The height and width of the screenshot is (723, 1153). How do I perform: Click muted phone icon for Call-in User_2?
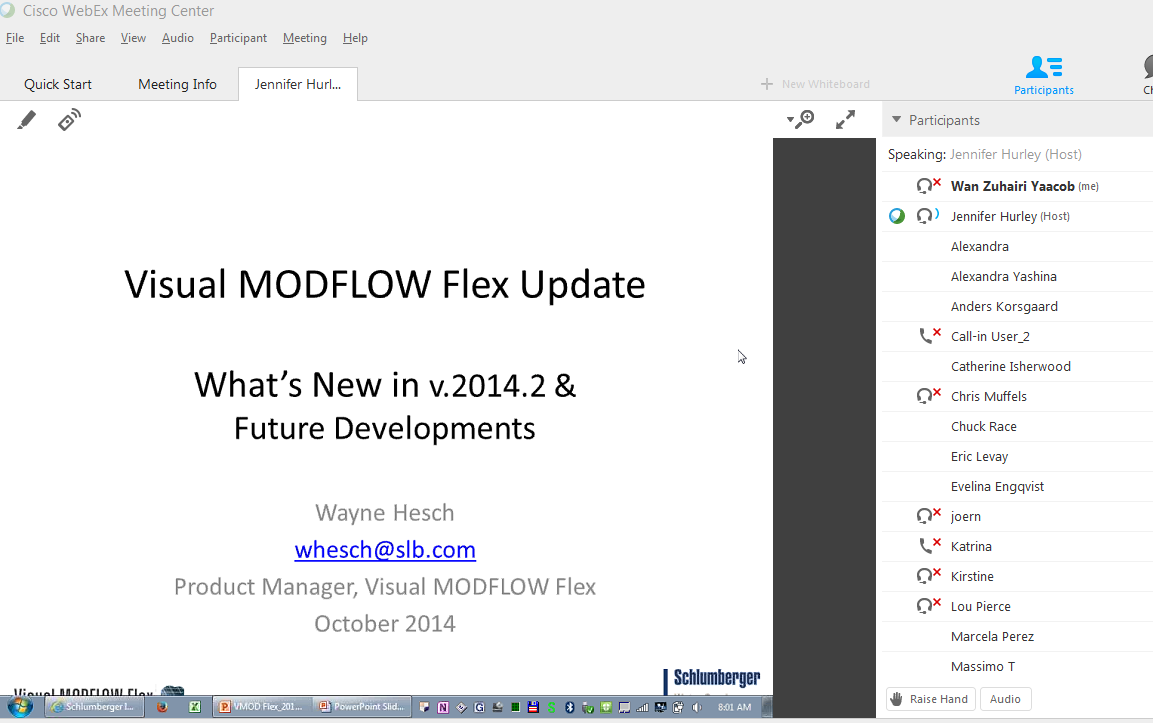pyautogui.click(x=929, y=335)
